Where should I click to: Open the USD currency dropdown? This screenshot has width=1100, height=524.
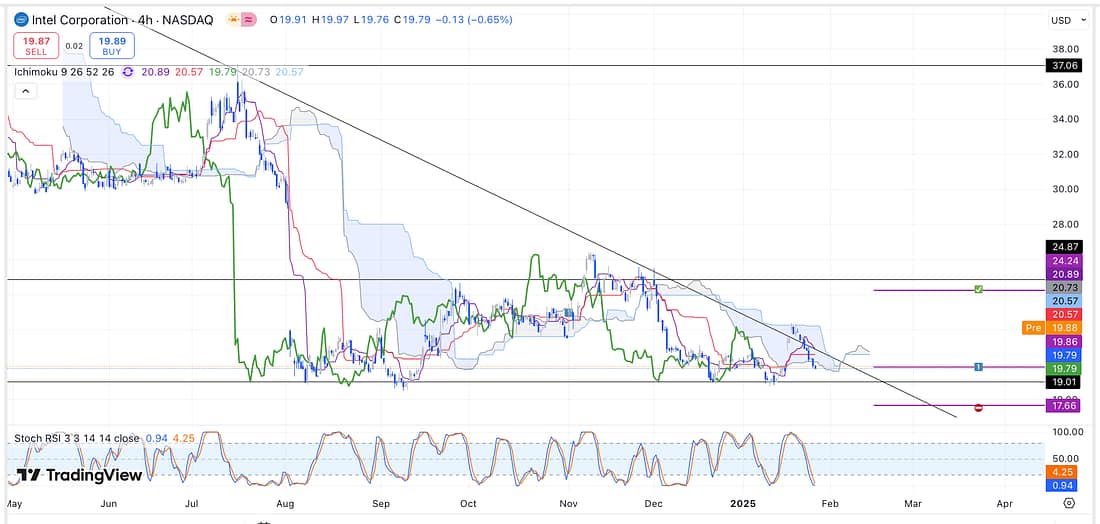[x=1063, y=20]
